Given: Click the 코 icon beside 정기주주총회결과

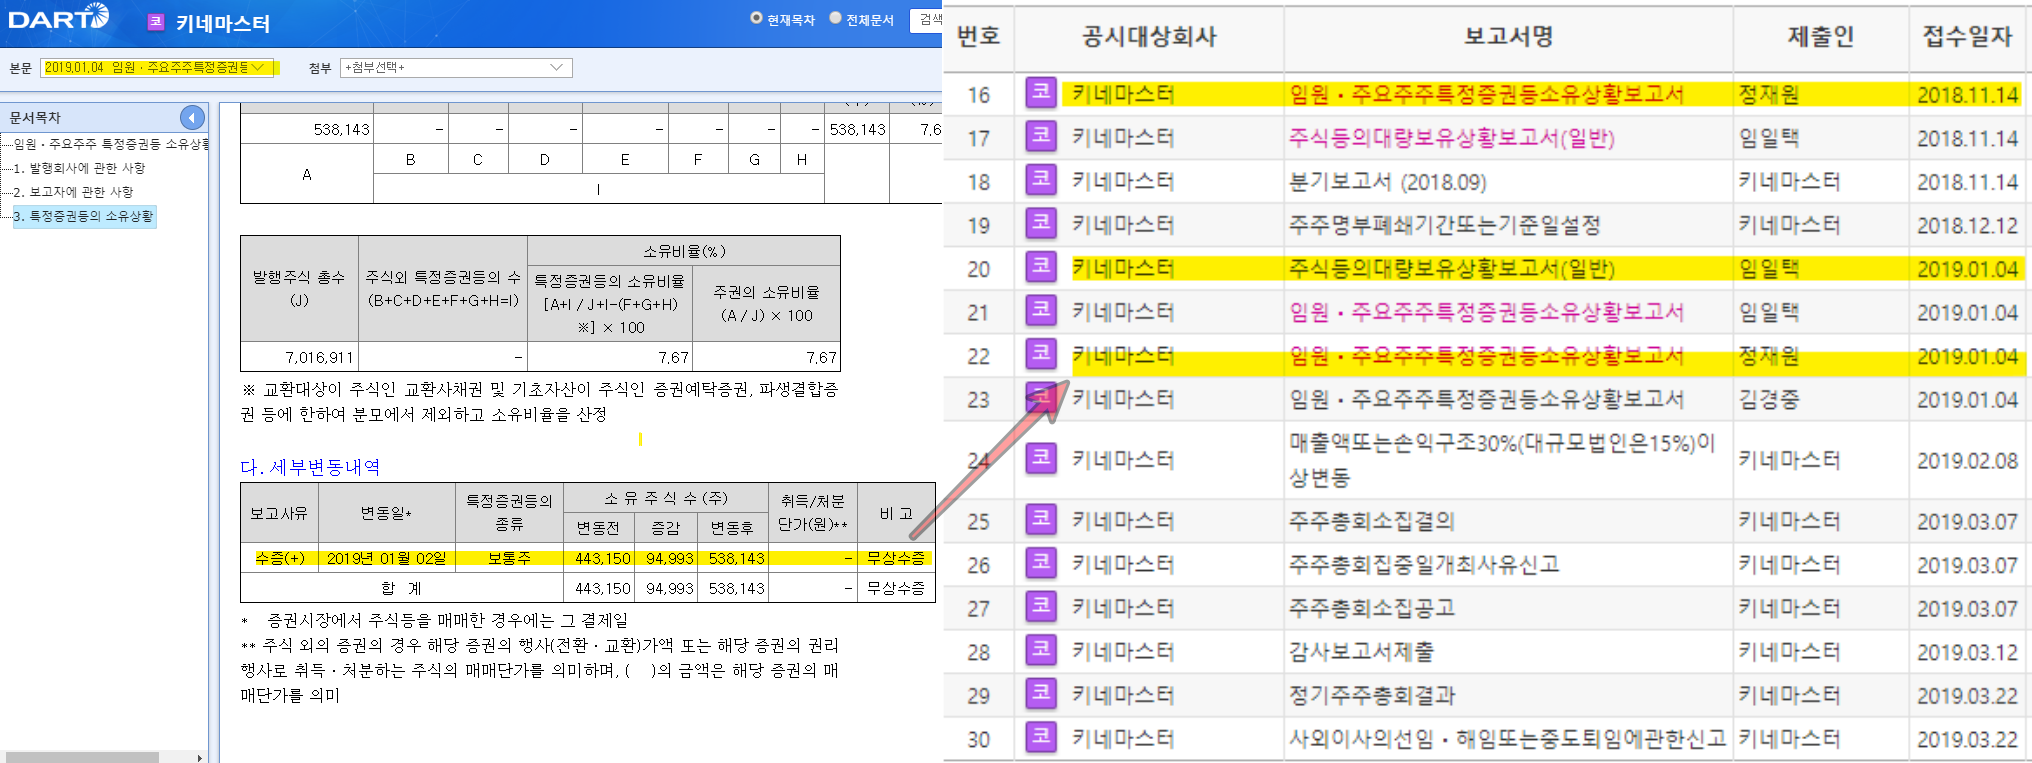Looking at the screenshot, I should [x=1041, y=694].
